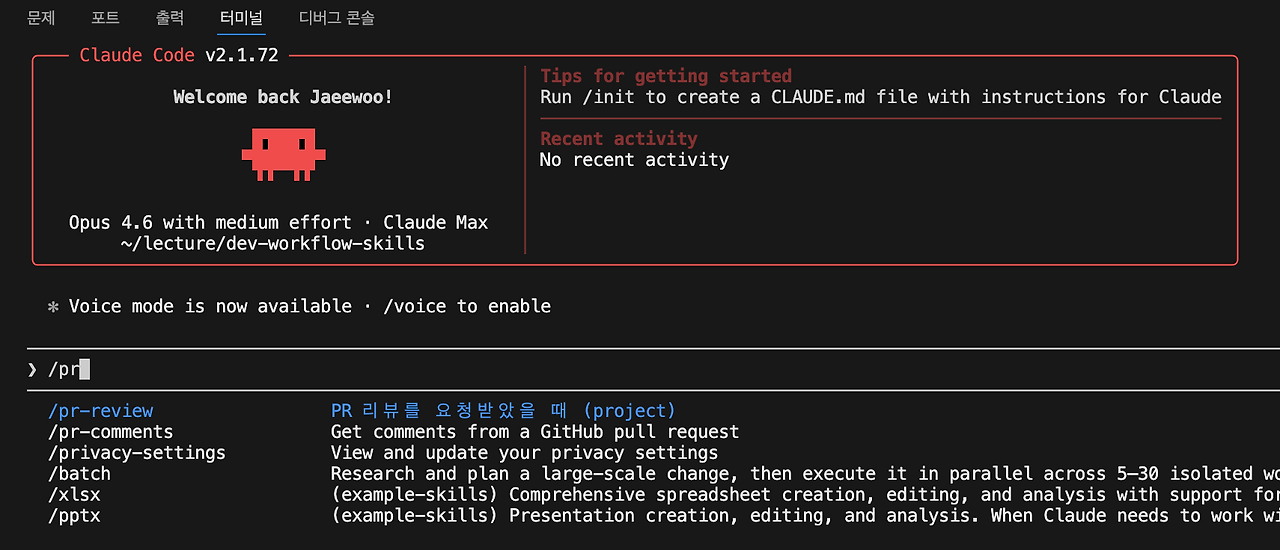
Task: Click the prompt chevron before /pr
Action: point(32,369)
